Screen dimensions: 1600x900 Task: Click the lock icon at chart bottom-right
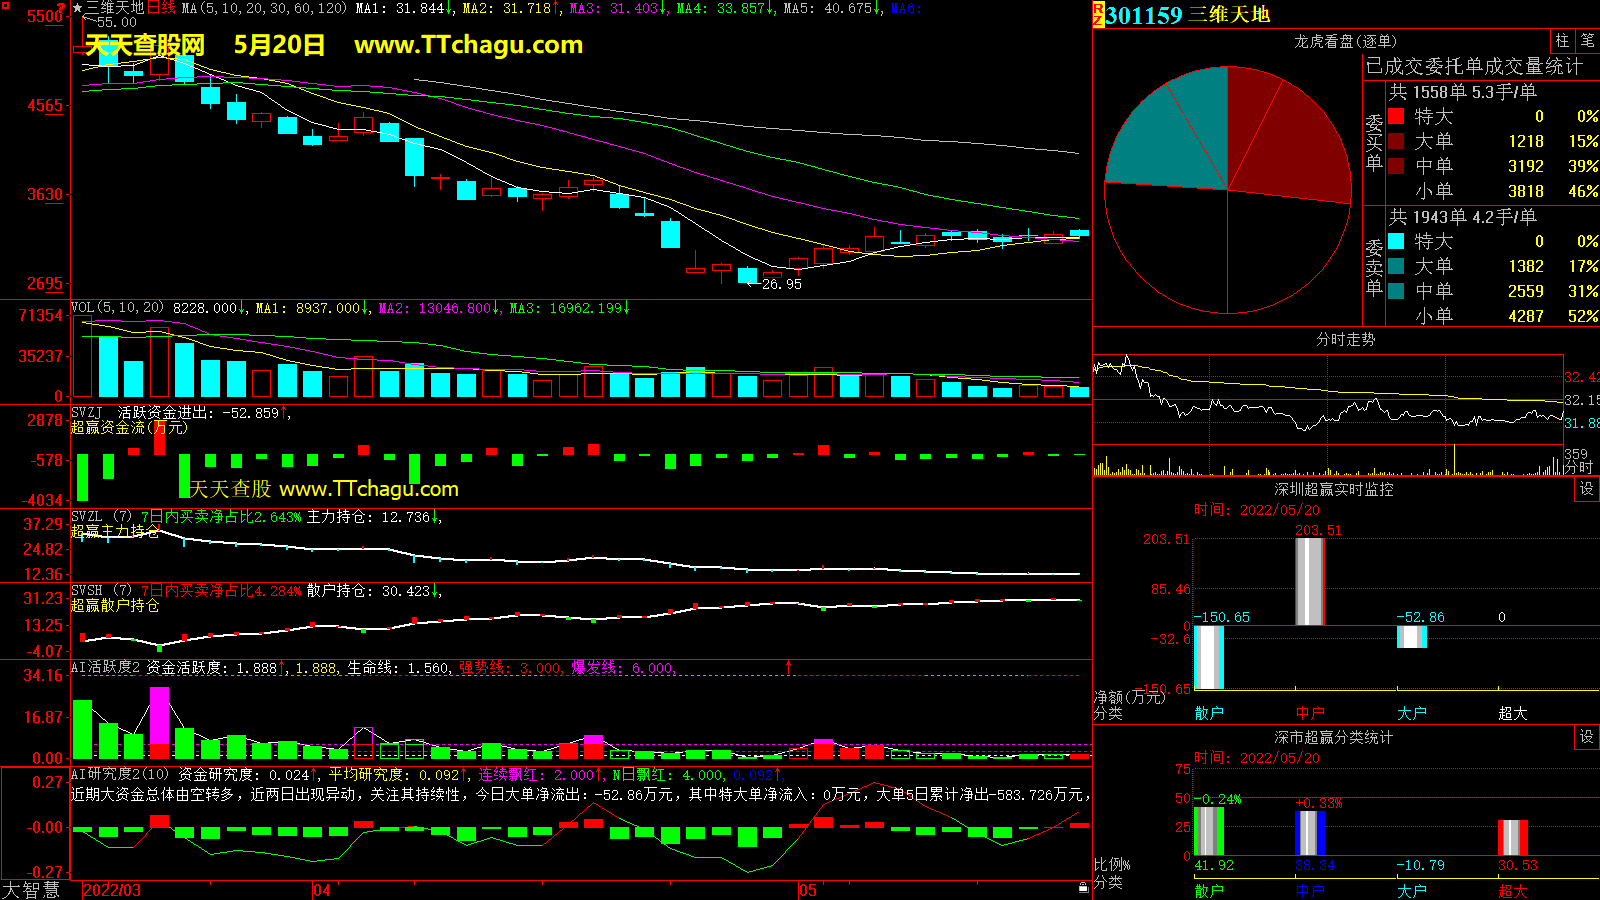1083,888
